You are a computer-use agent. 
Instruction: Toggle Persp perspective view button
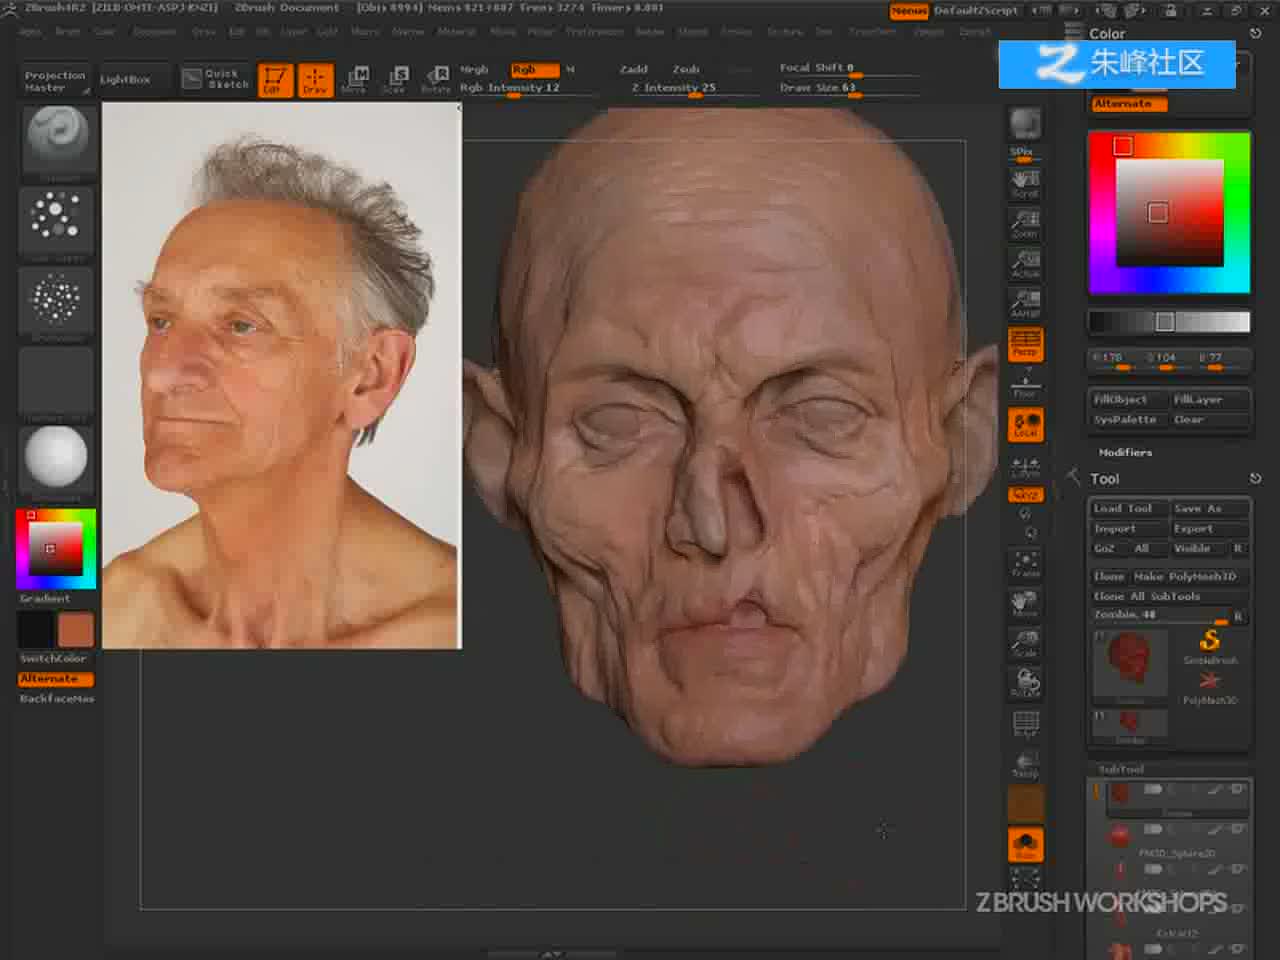1025,343
